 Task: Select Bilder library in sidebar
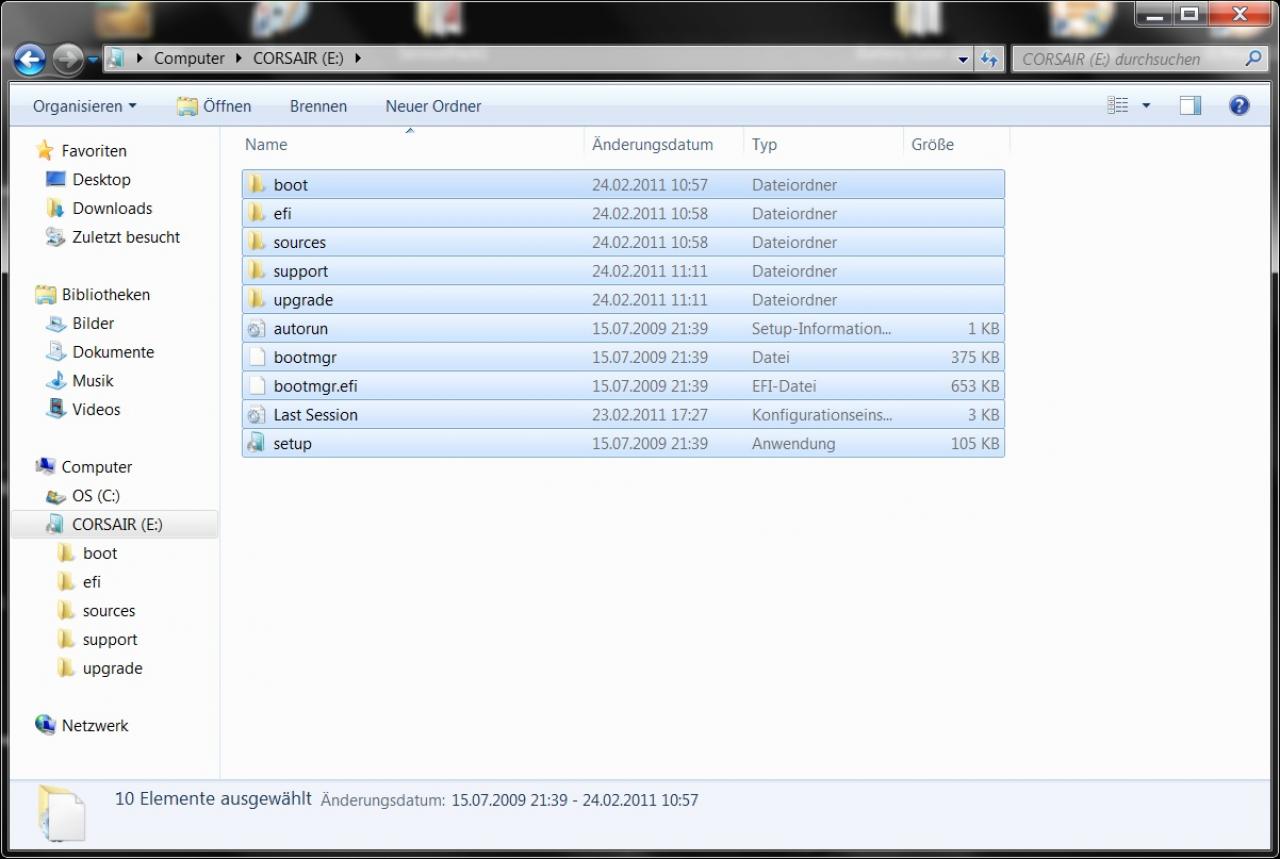pyautogui.click(x=93, y=324)
